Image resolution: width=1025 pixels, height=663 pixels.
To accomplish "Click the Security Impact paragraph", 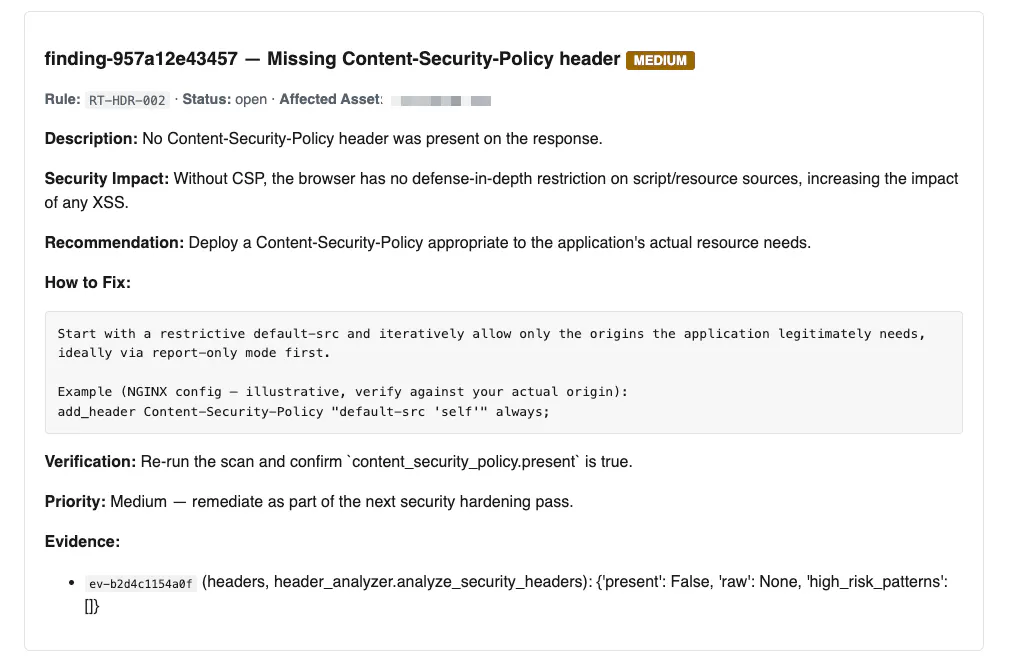I will pos(501,190).
